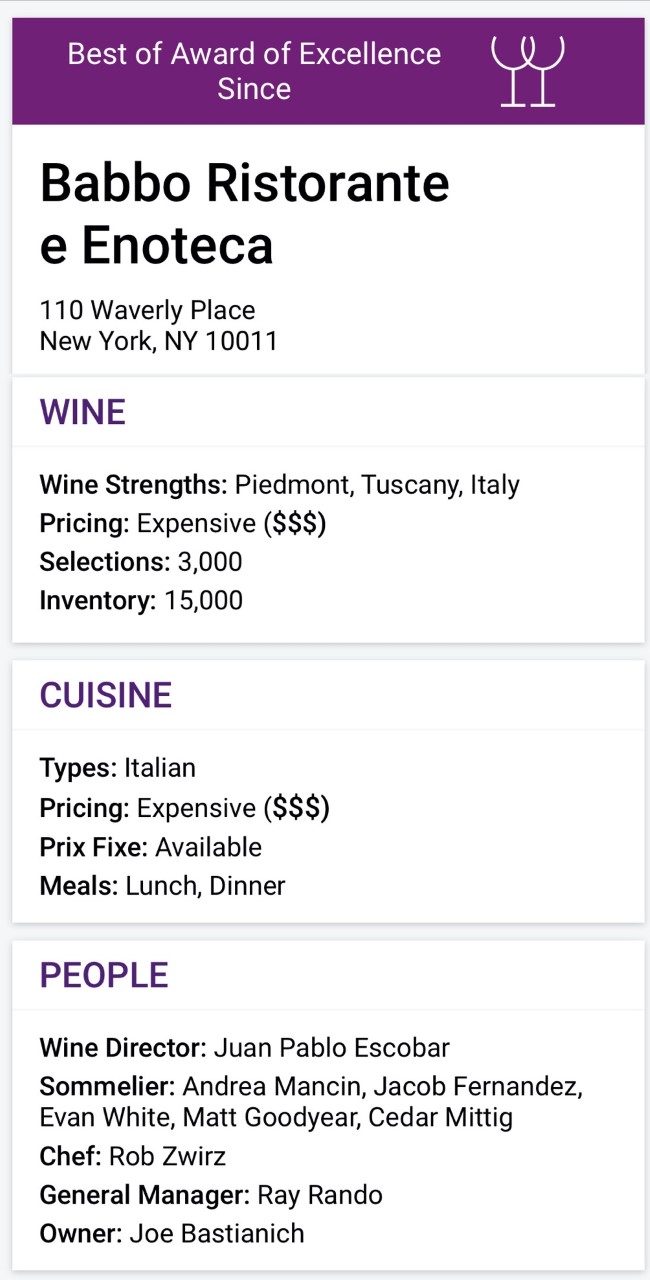This screenshot has height=1280, width=650.
Task: Tap the Wine Strengths row
Action: click(279, 486)
